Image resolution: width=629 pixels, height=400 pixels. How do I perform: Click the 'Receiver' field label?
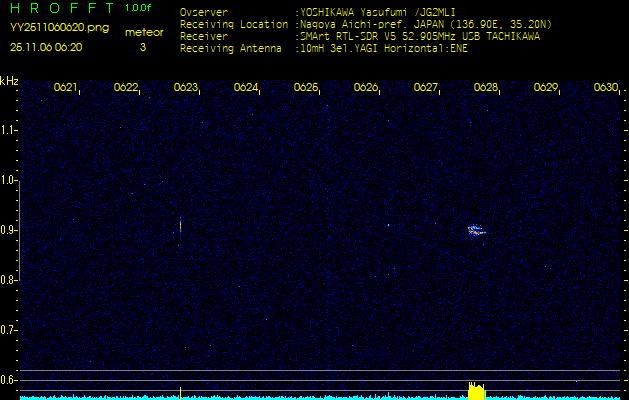click(204, 37)
